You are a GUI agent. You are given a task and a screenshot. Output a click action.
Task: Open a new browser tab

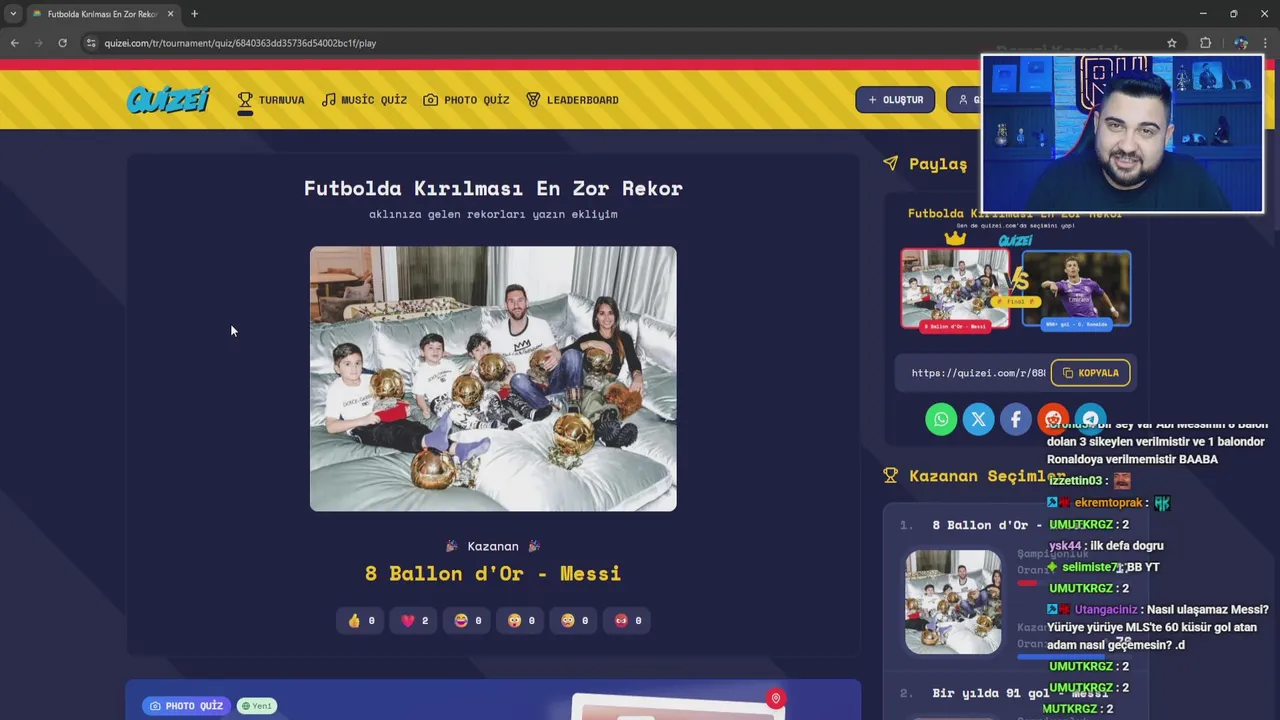coord(194,14)
